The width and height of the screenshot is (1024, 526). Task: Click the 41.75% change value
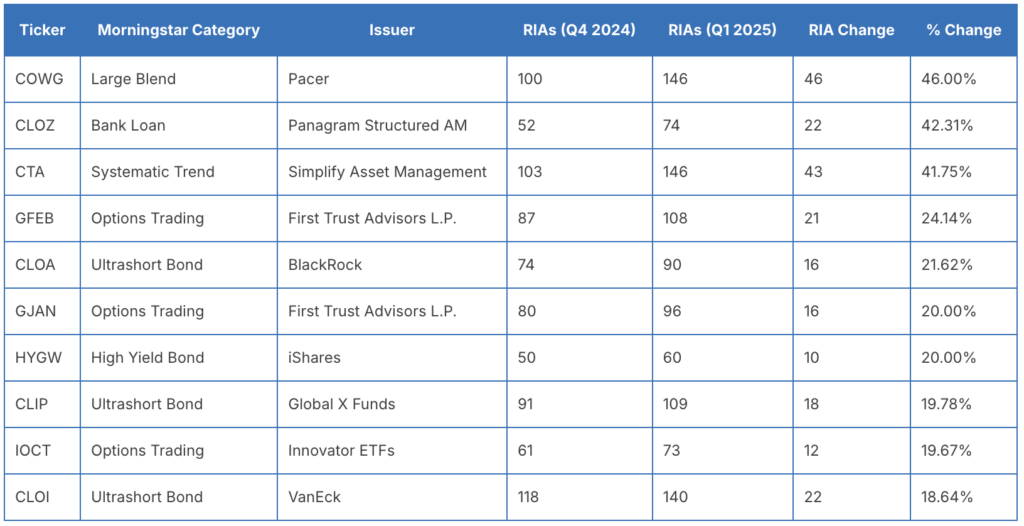[946, 172]
